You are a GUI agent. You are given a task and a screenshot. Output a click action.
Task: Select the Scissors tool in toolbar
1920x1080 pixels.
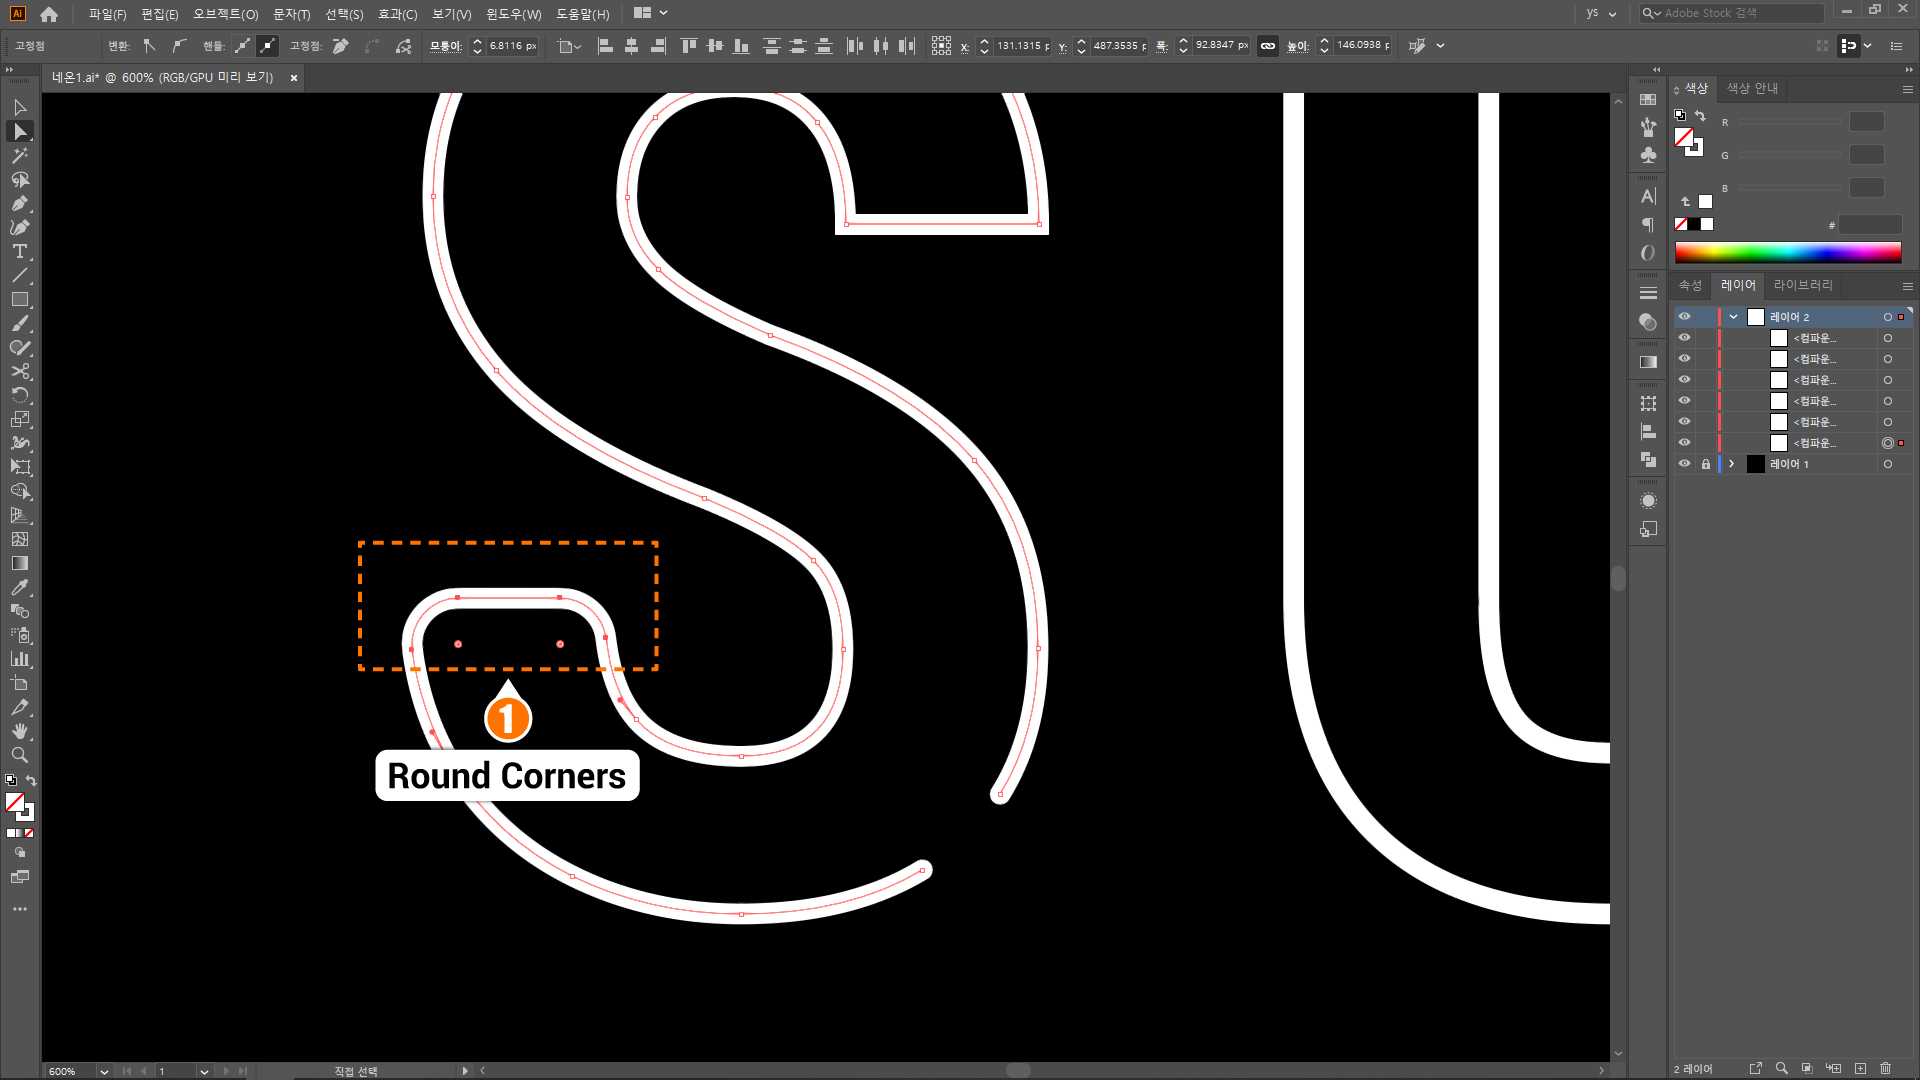tap(19, 372)
